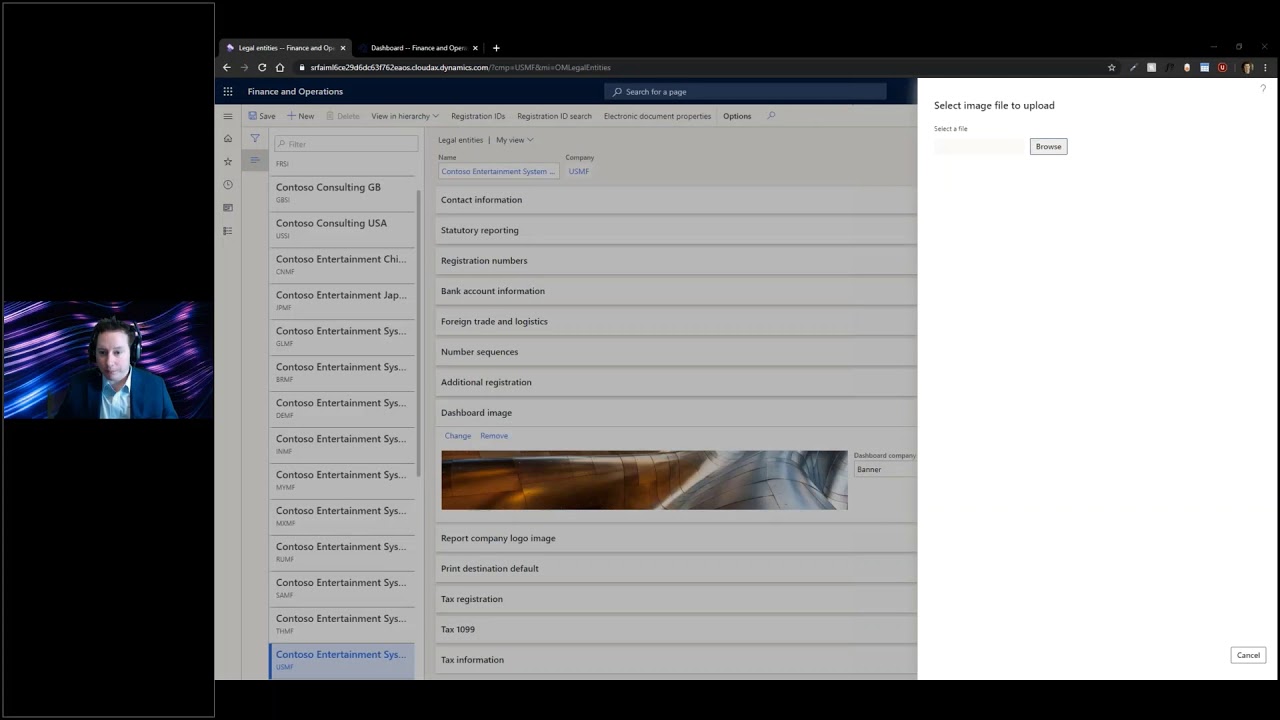Open the Chrome three-dot menu
The width and height of the screenshot is (1280, 720).
pyautogui.click(x=1265, y=67)
